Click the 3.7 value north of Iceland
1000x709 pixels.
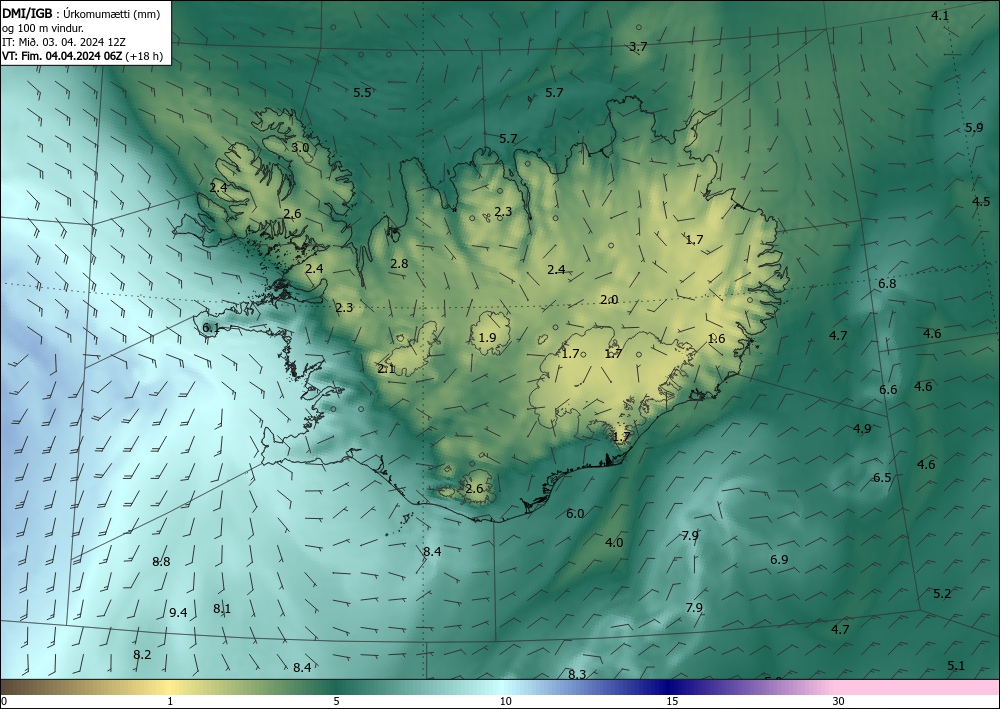point(638,46)
